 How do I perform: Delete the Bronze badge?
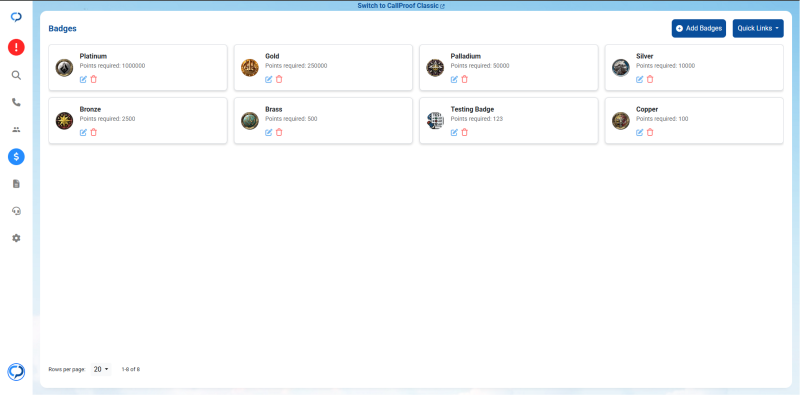pyautogui.click(x=93, y=132)
